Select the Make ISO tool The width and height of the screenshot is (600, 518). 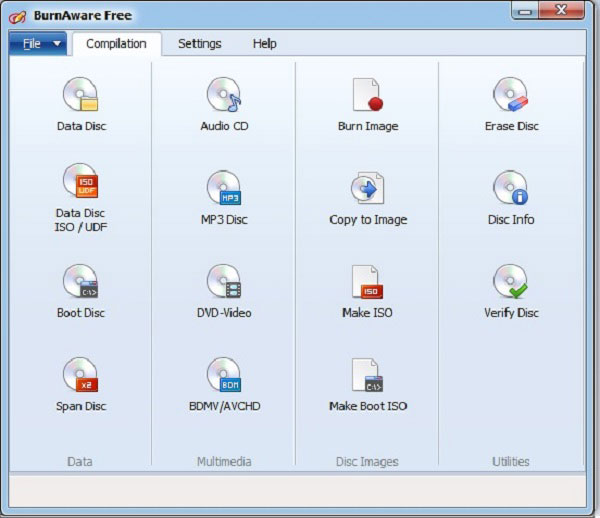pyautogui.click(x=367, y=291)
